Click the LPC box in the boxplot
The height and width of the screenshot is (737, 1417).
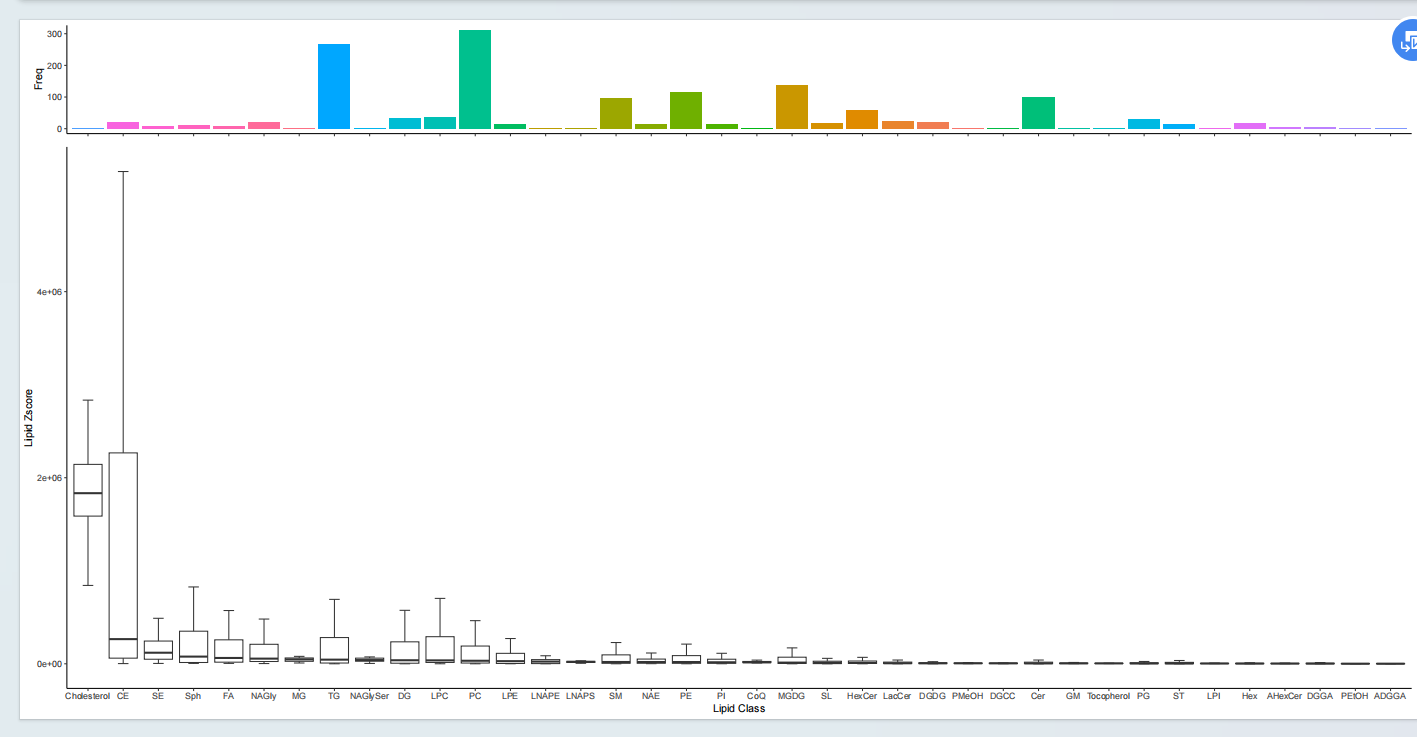(x=440, y=649)
